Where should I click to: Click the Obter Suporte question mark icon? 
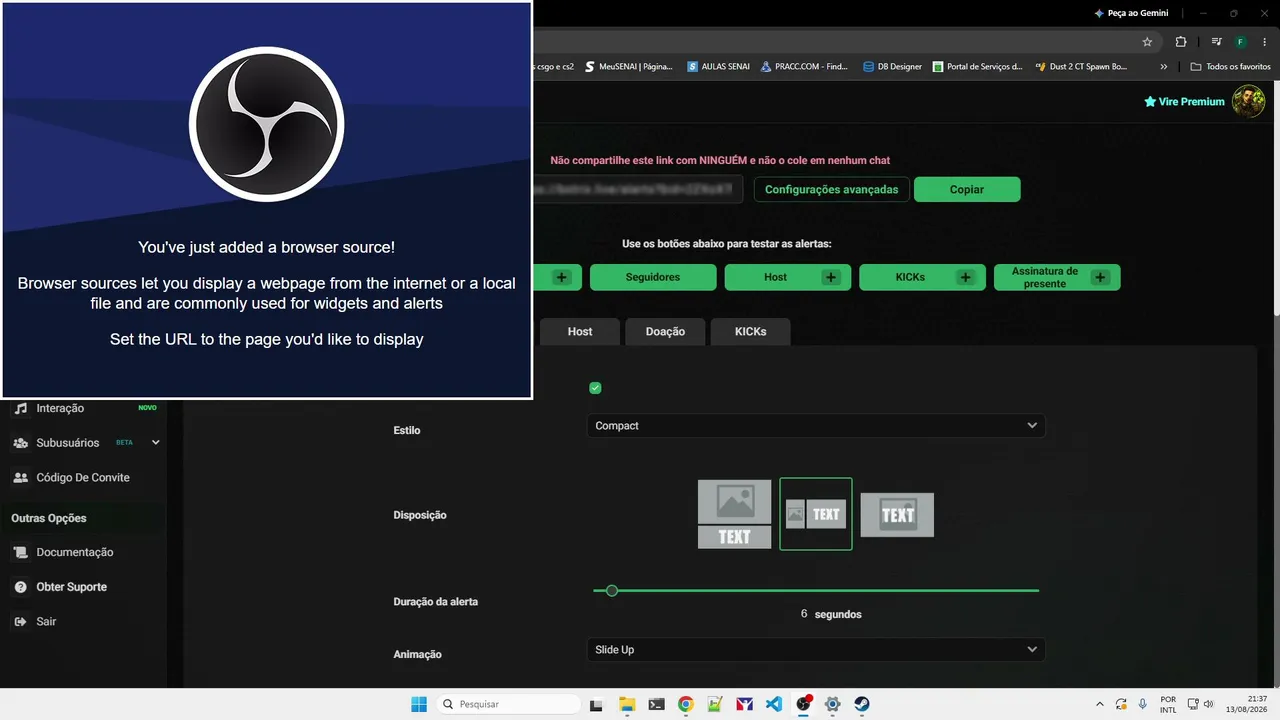tap(20, 587)
